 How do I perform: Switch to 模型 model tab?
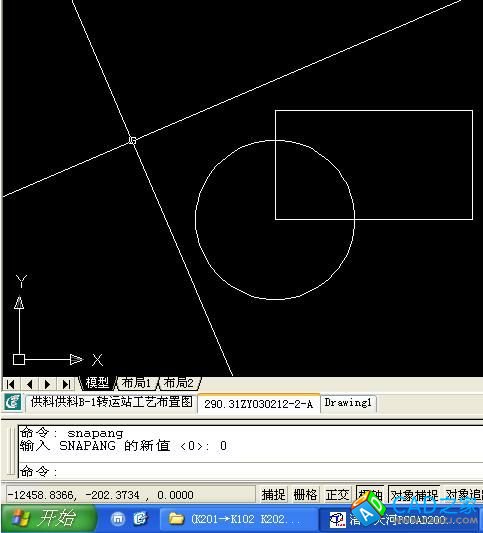coord(97,383)
